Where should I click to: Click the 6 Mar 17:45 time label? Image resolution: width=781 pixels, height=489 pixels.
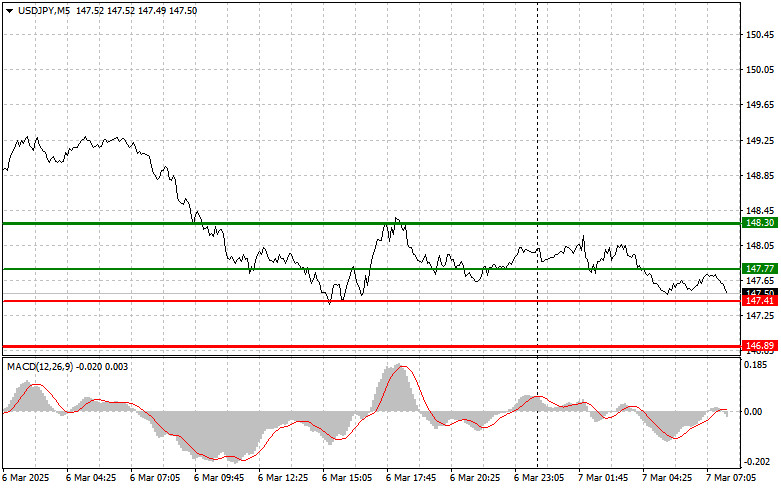point(411,478)
